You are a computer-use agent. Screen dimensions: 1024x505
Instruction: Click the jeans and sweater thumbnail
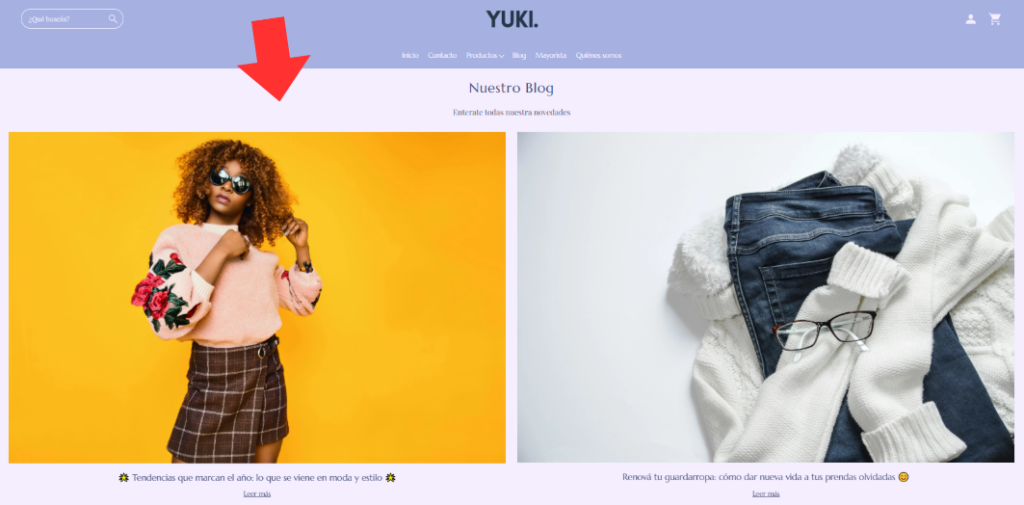(765, 297)
